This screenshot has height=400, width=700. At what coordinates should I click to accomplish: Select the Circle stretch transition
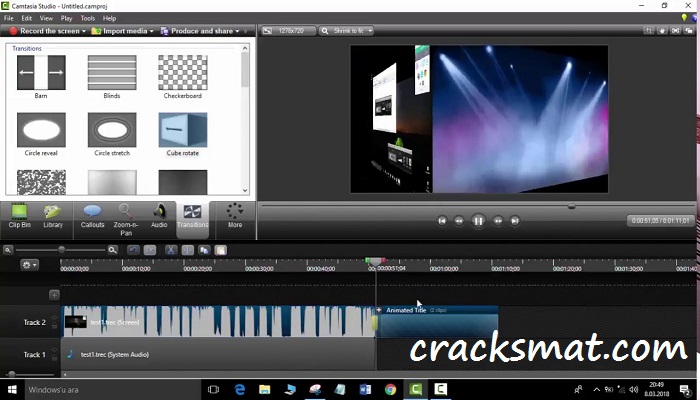pyautogui.click(x=112, y=134)
